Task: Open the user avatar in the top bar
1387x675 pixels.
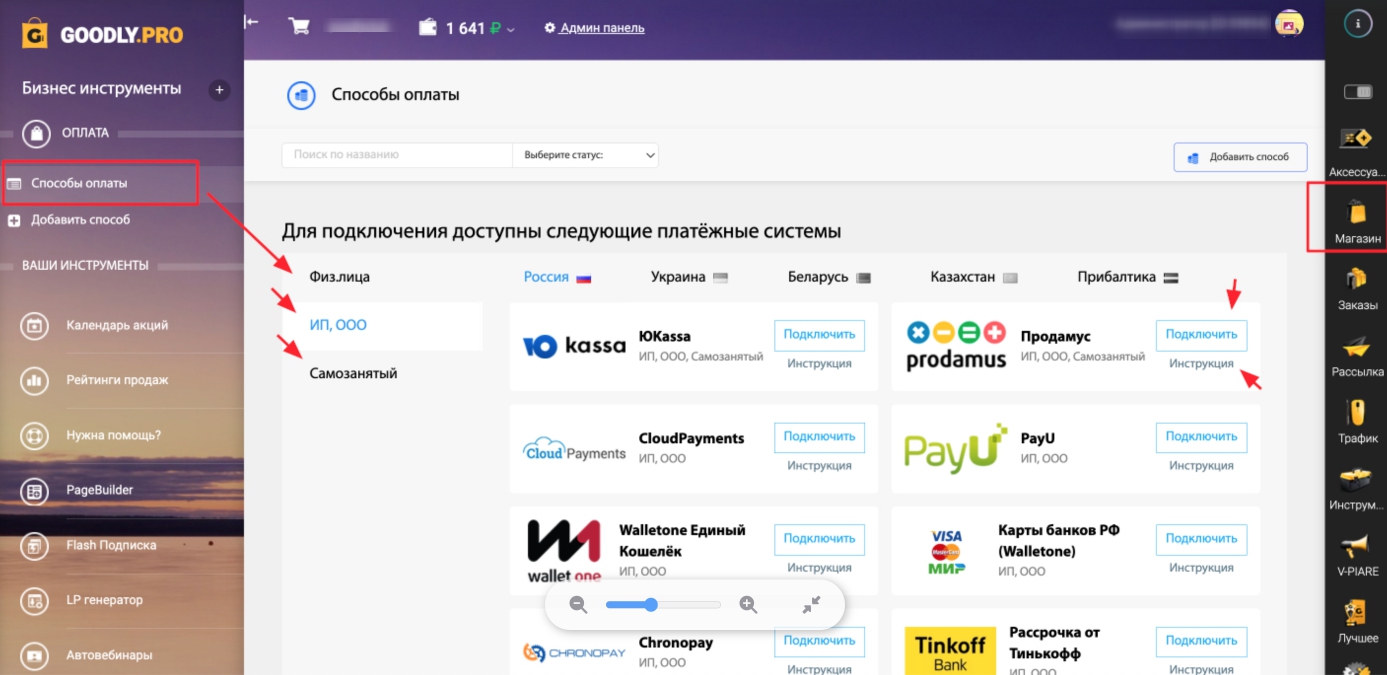Action: coord(1288,24)
